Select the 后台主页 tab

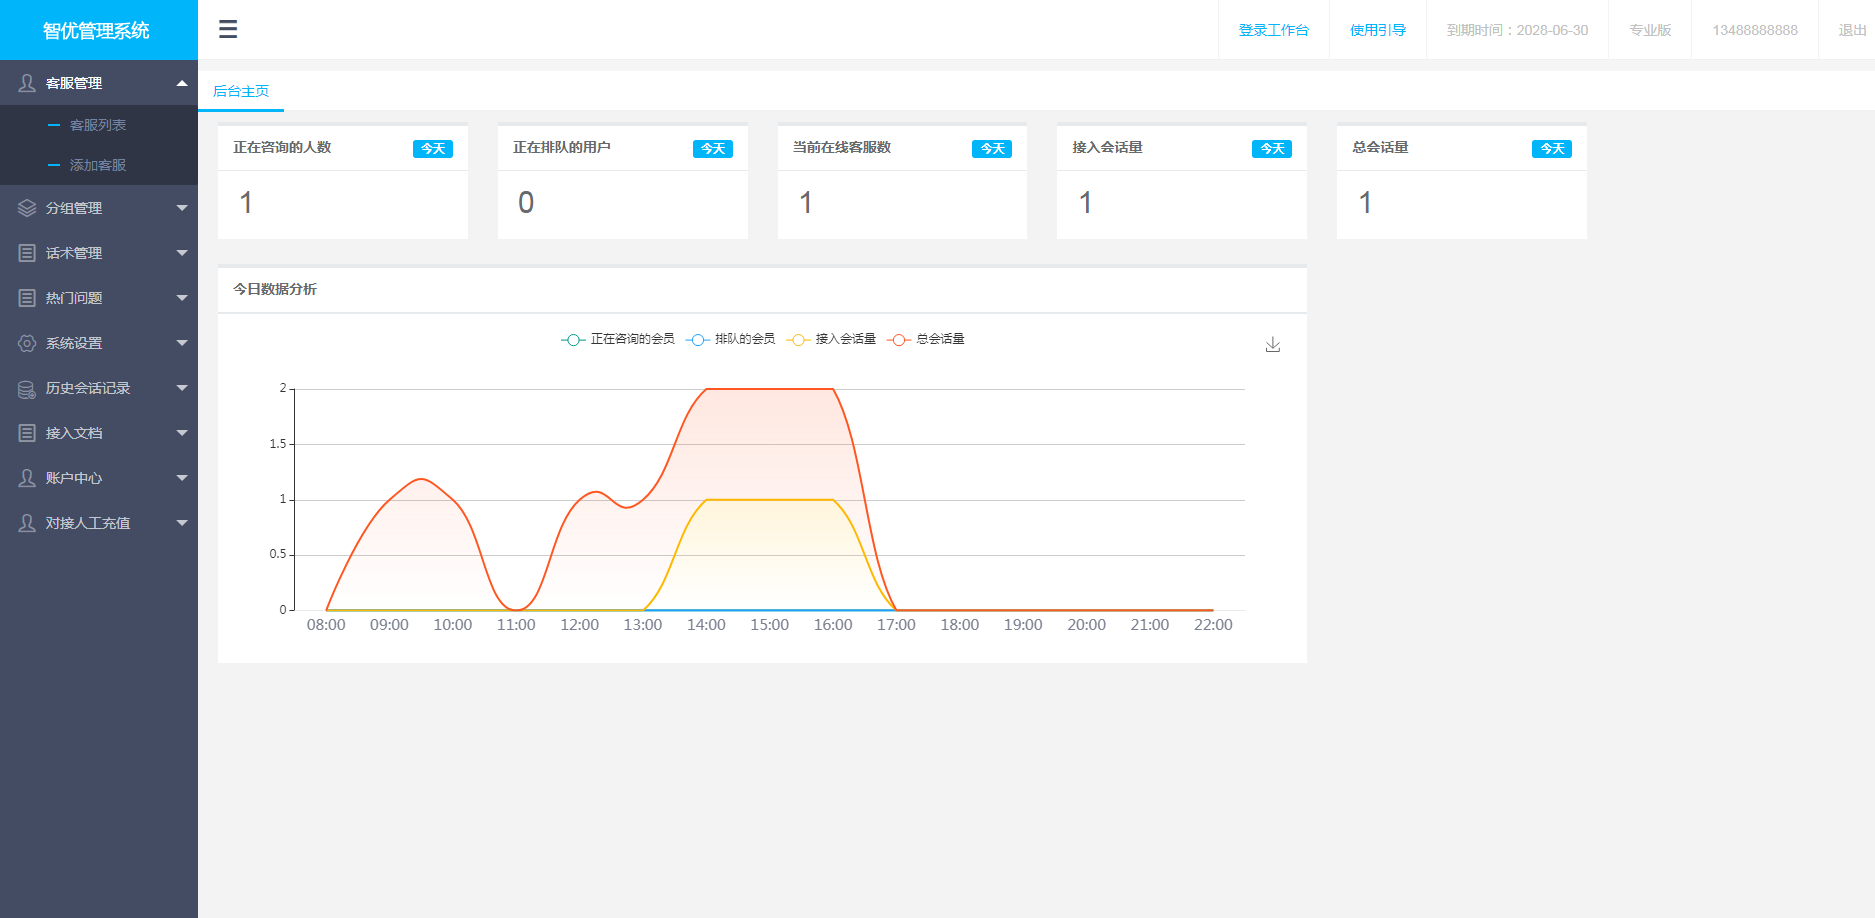(241, 91)
